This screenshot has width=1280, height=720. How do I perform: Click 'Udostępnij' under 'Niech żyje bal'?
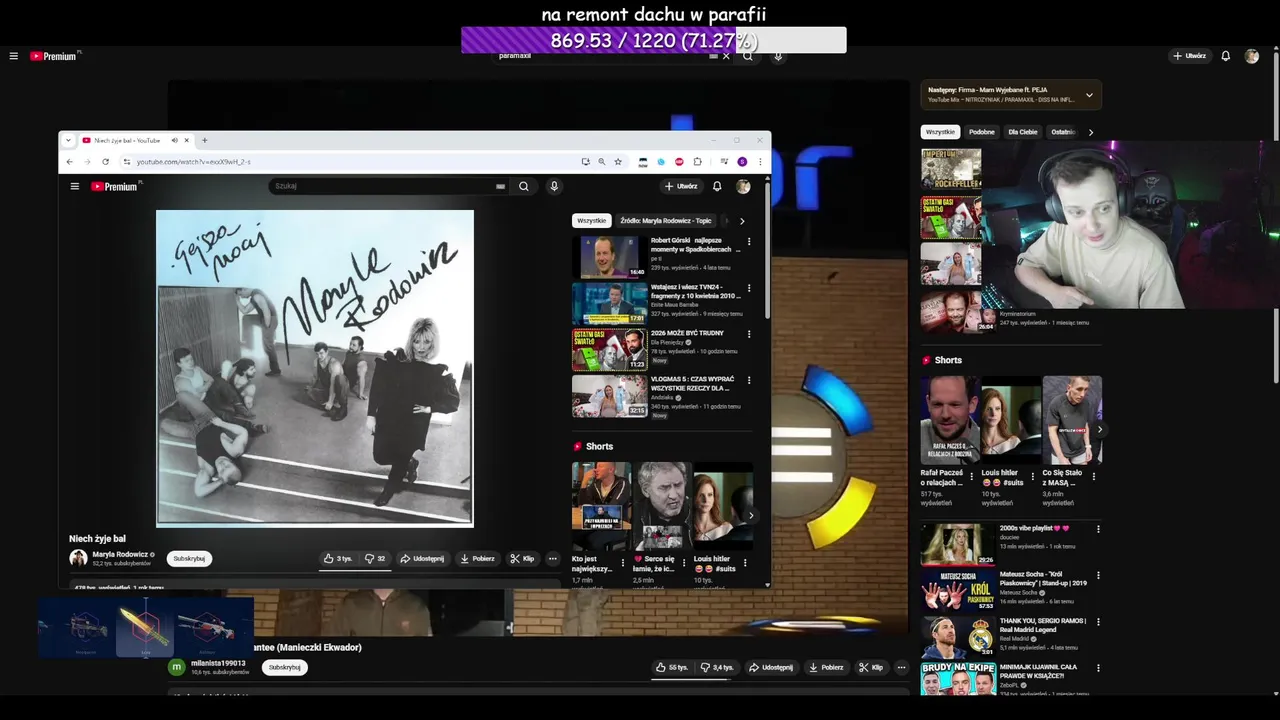point(422,559)
